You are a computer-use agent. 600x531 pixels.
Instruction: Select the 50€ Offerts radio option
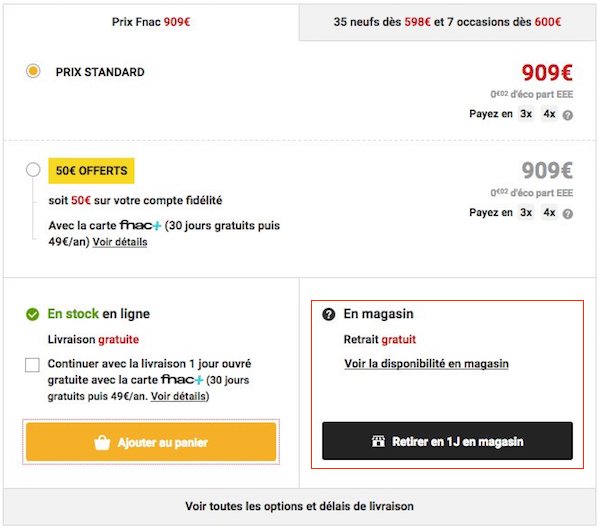click(33, 169)
